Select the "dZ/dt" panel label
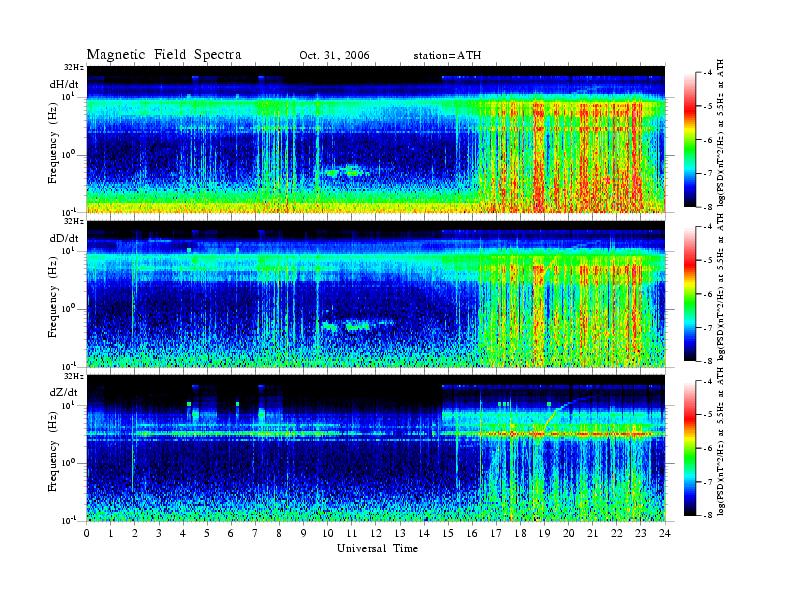This screenshot has width=792, height=612. 64,392
